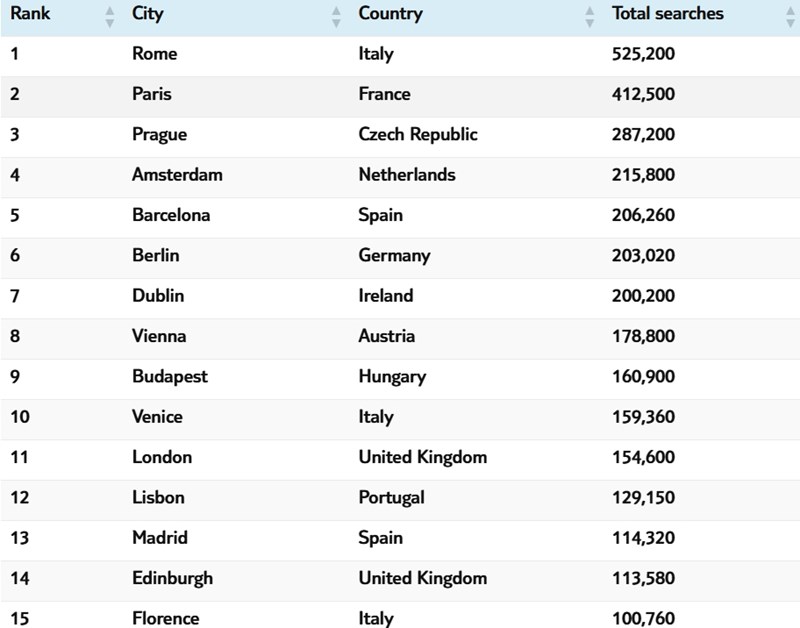
Task: Click Hungary in the Country column
Action: click(392, 377)
